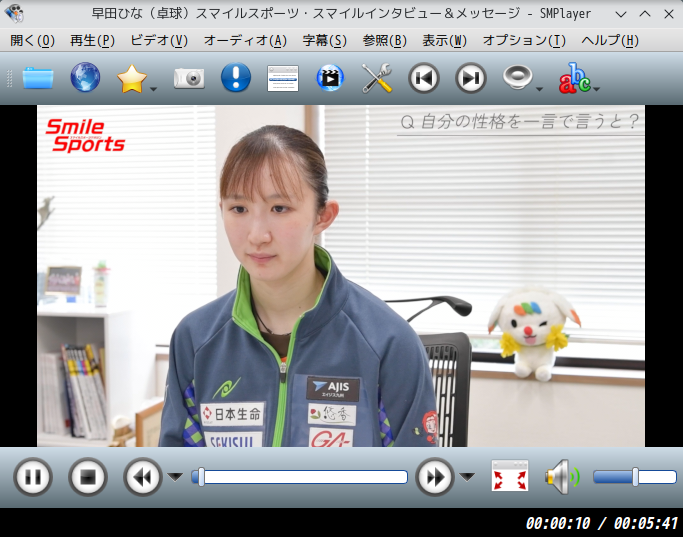Open the オーディオ(A) menu
The height and width of the screenshot is (537, 683).
coord(245,41)
